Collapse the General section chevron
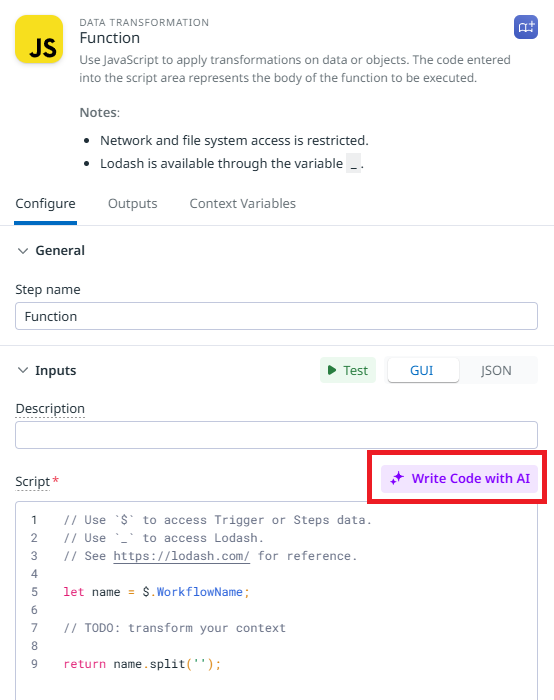This screenshot has width=554, height=700. pos(23,251)
